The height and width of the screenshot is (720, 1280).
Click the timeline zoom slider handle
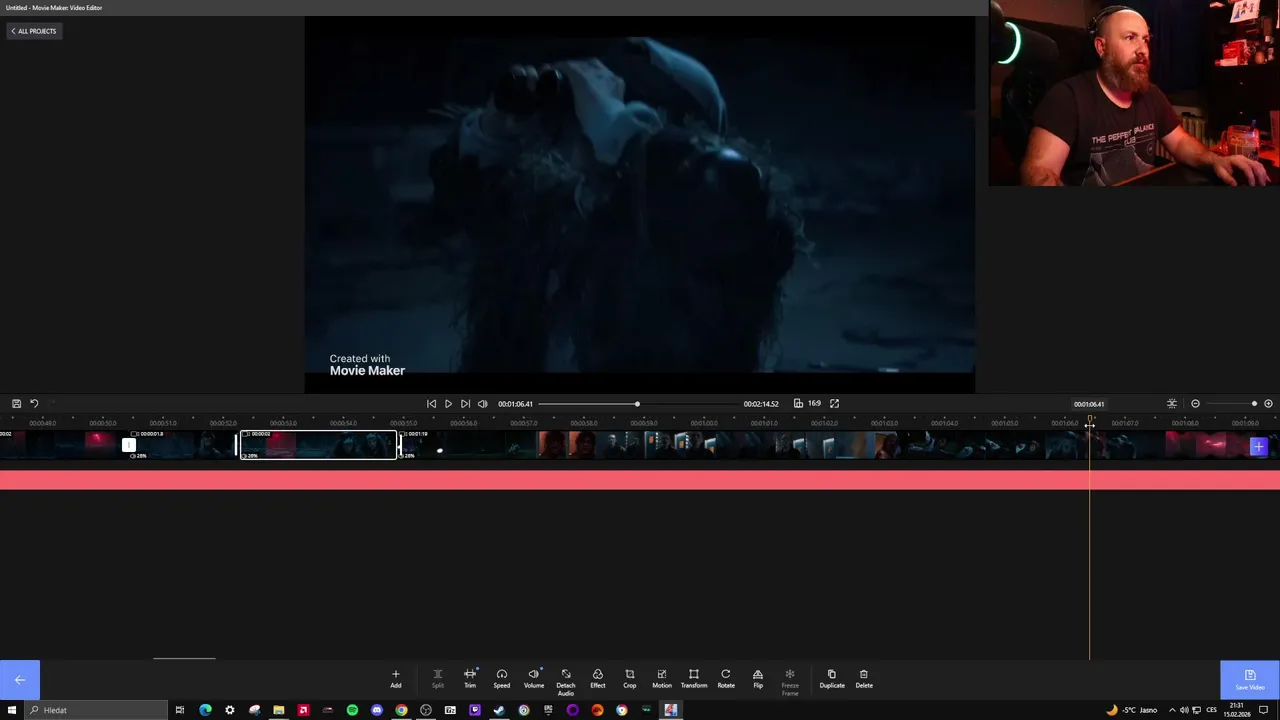(1254, 403)
